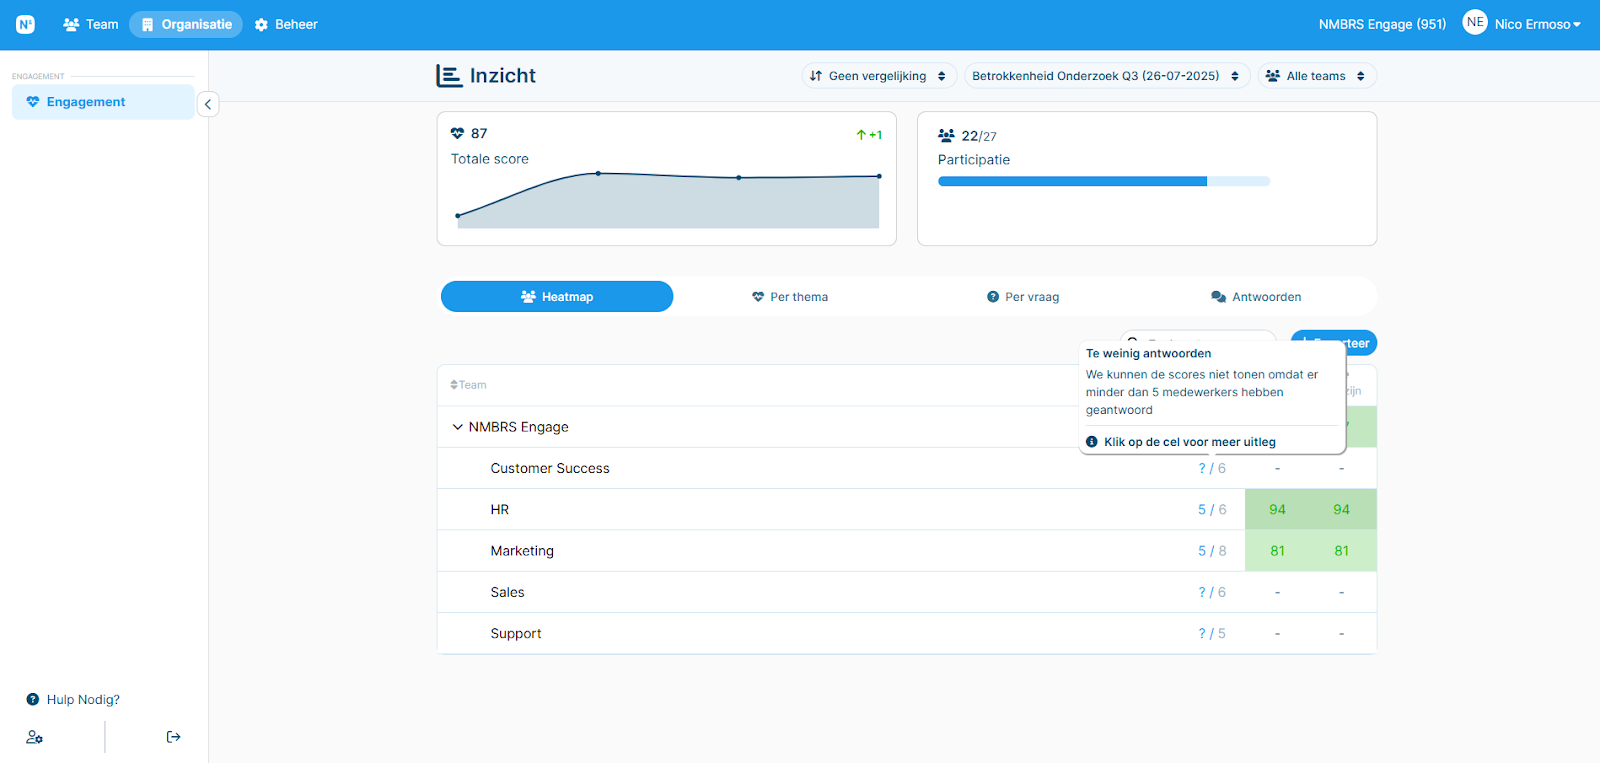Click the NMBRS Engage (951) label
Viewport: 1600px width, 763px height.
(1382, 24)
